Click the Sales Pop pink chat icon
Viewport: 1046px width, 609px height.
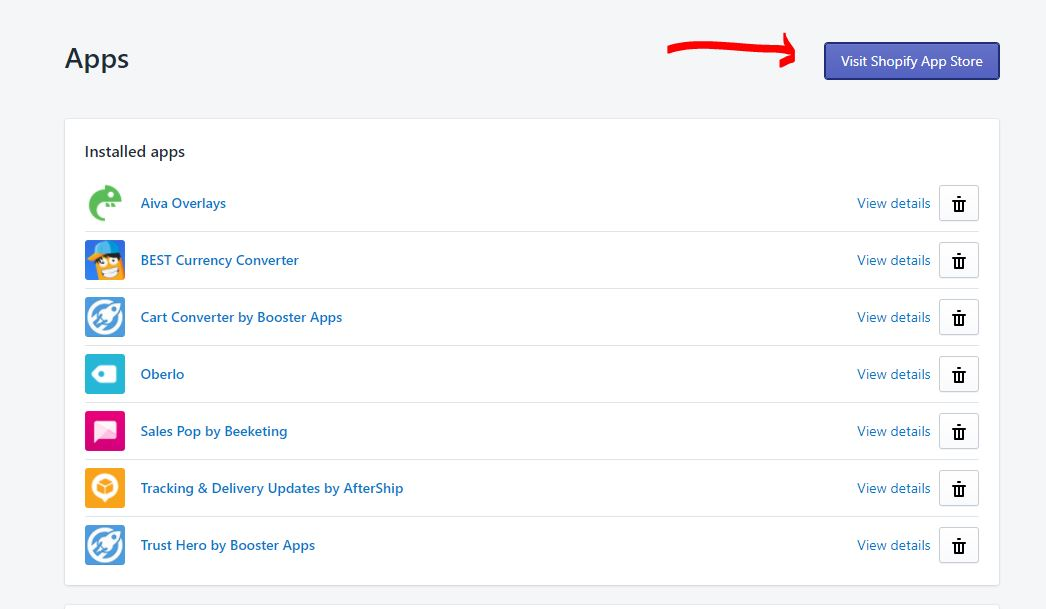105,431
